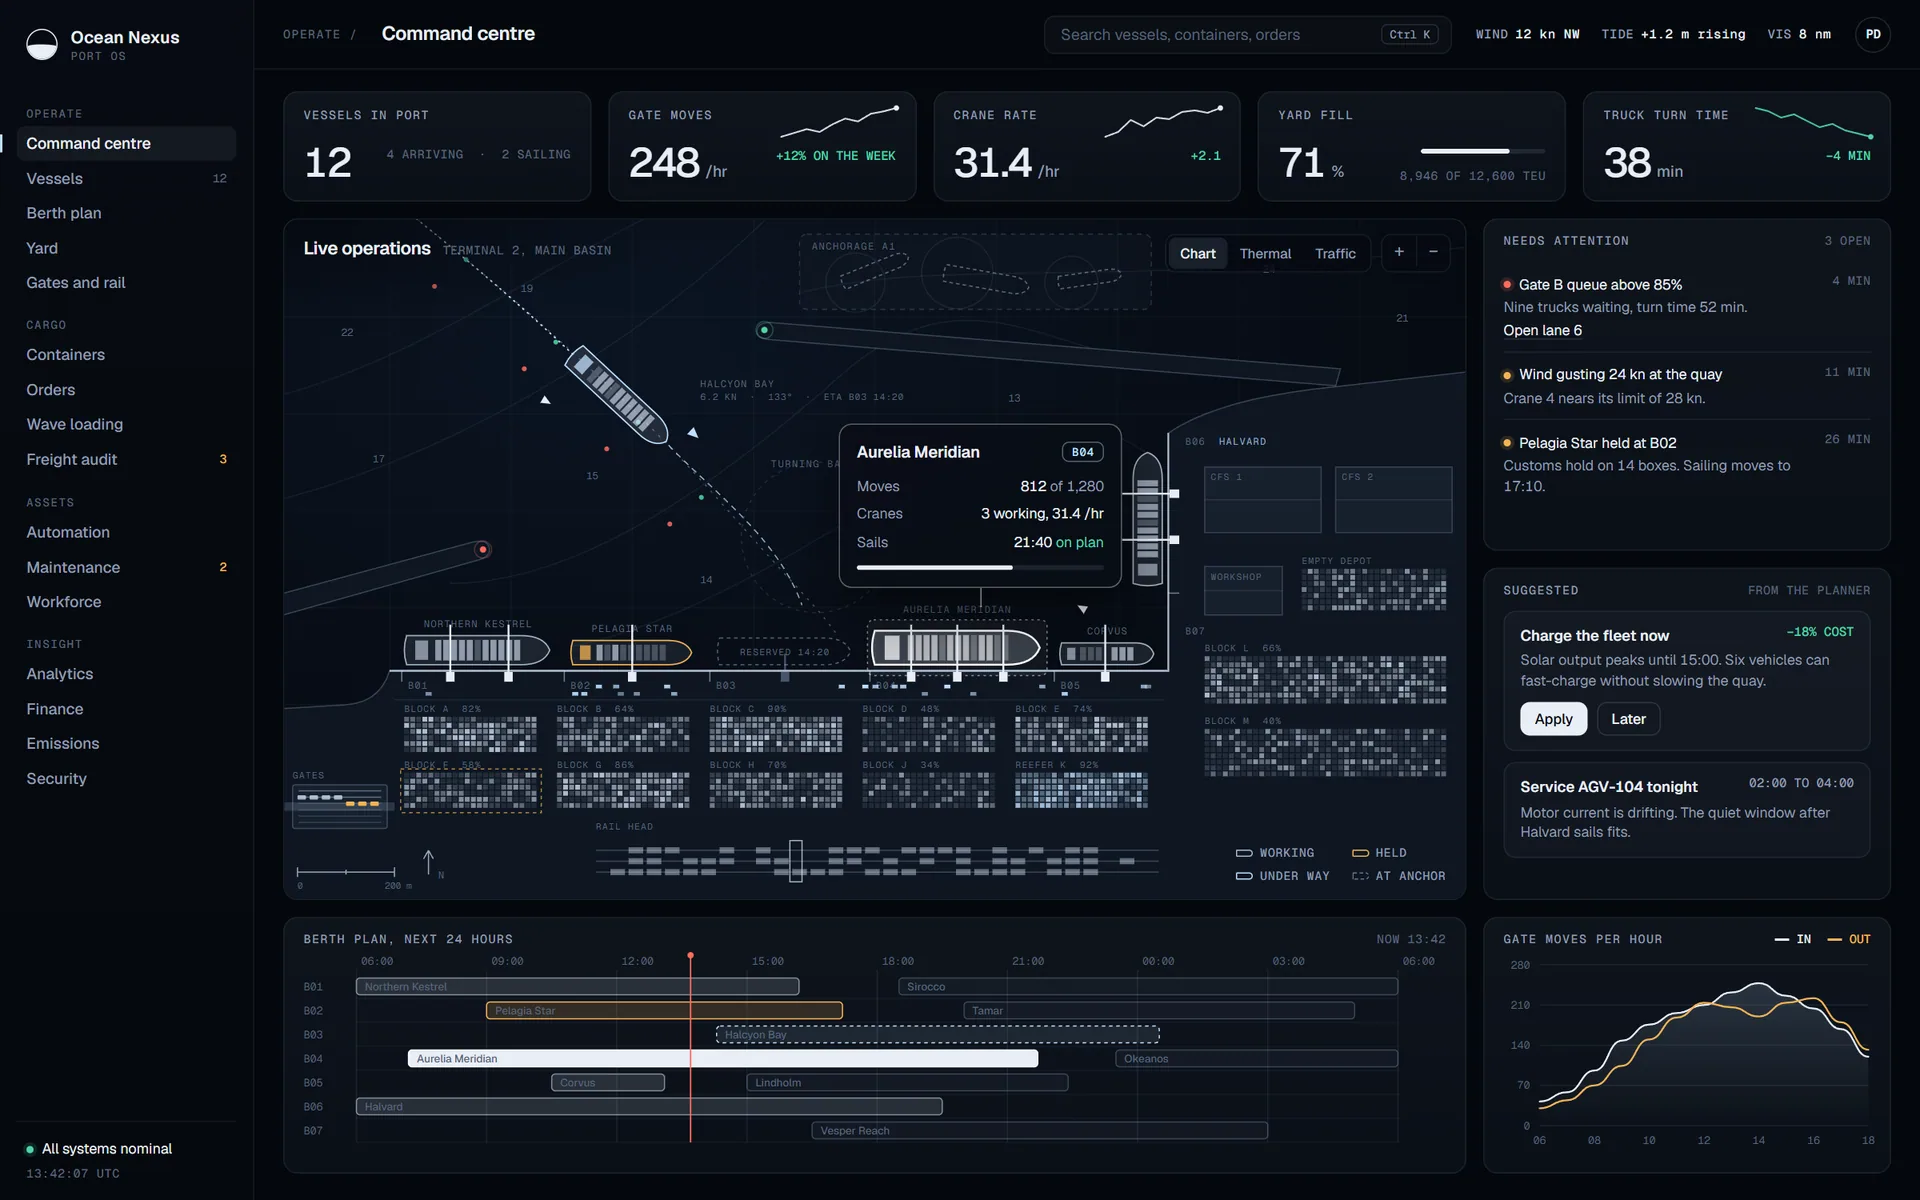Open Freight audit page
The height and width of the screenshot is (1200, 1920).
tap(126, 459)
